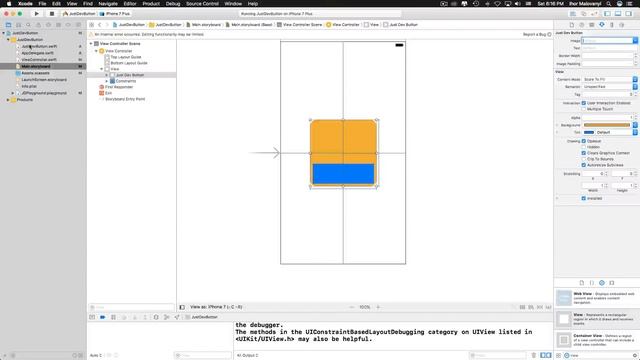The height and width of the screenshot is (360, 640).
Task: Select Assets.xcassets in project navigator
Action: (36, 73)
